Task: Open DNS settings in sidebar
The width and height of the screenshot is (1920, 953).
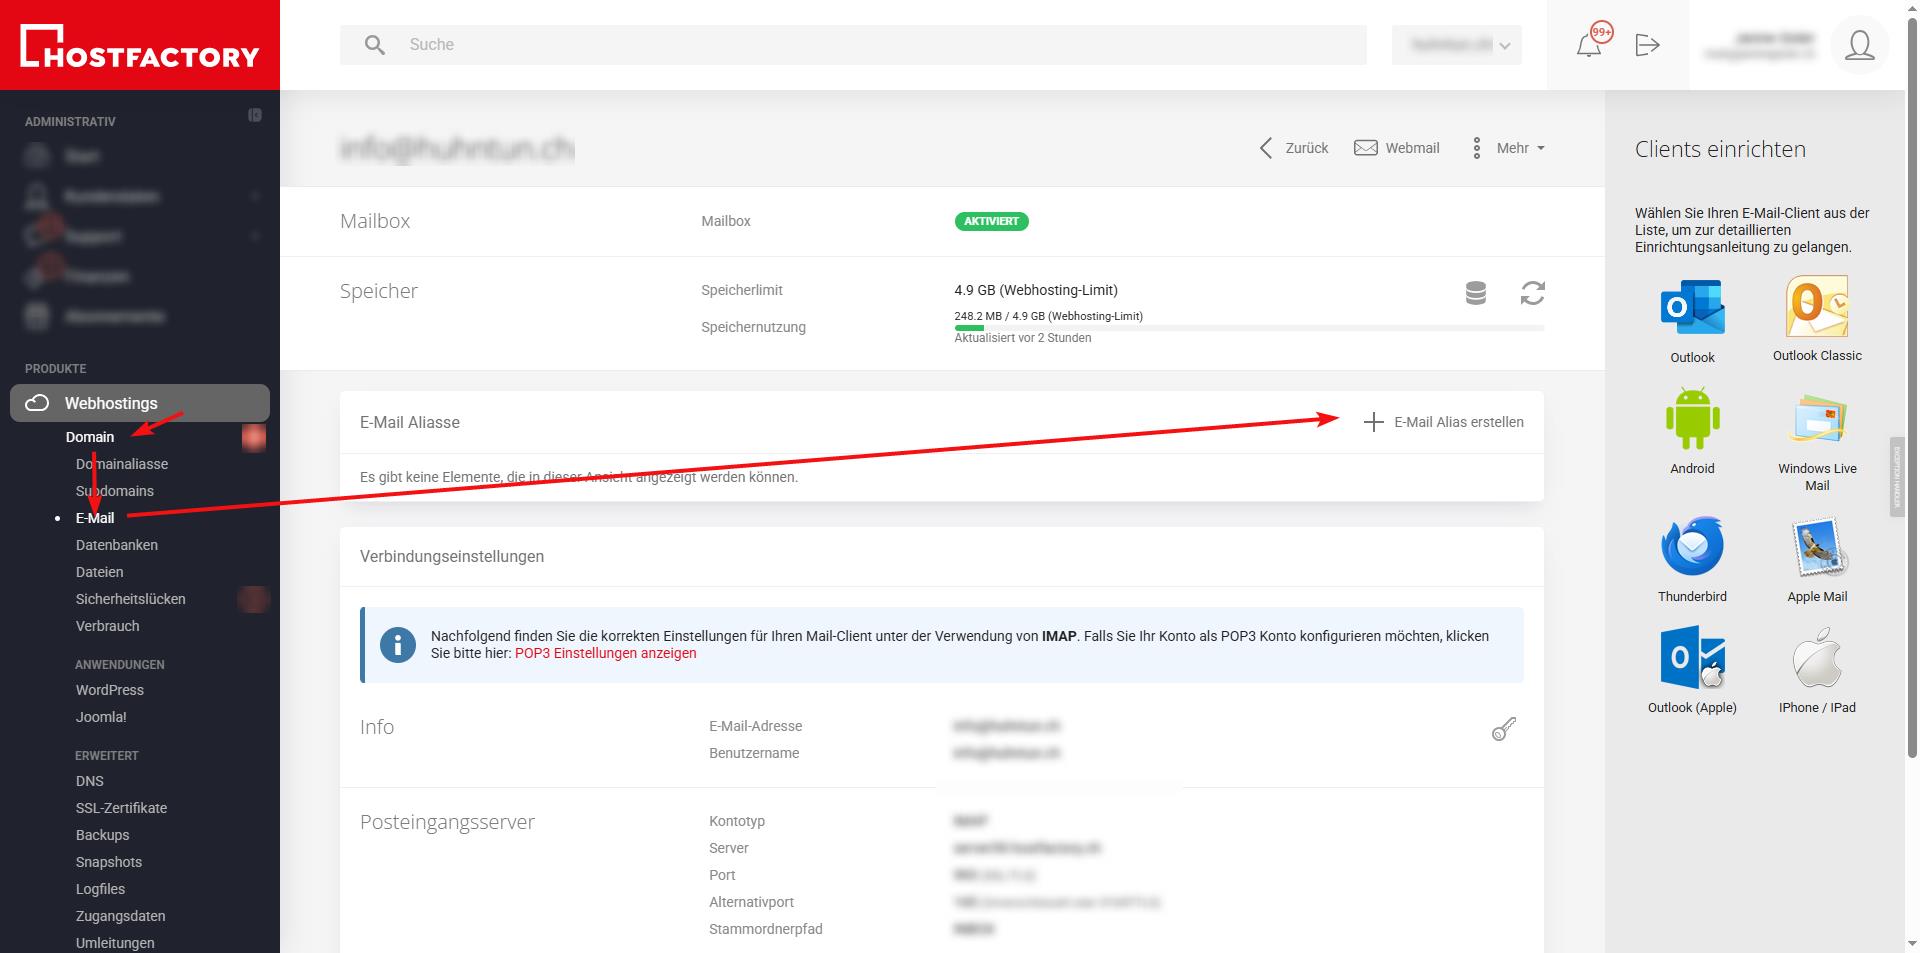Action: tap(90, 781)
